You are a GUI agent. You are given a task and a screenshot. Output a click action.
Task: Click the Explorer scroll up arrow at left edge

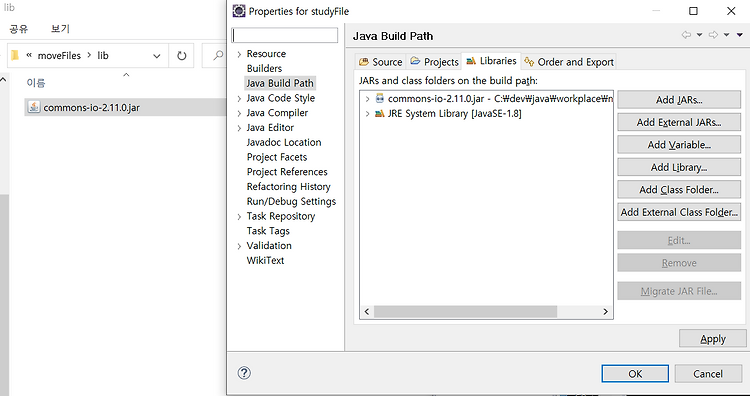point(3,79)
